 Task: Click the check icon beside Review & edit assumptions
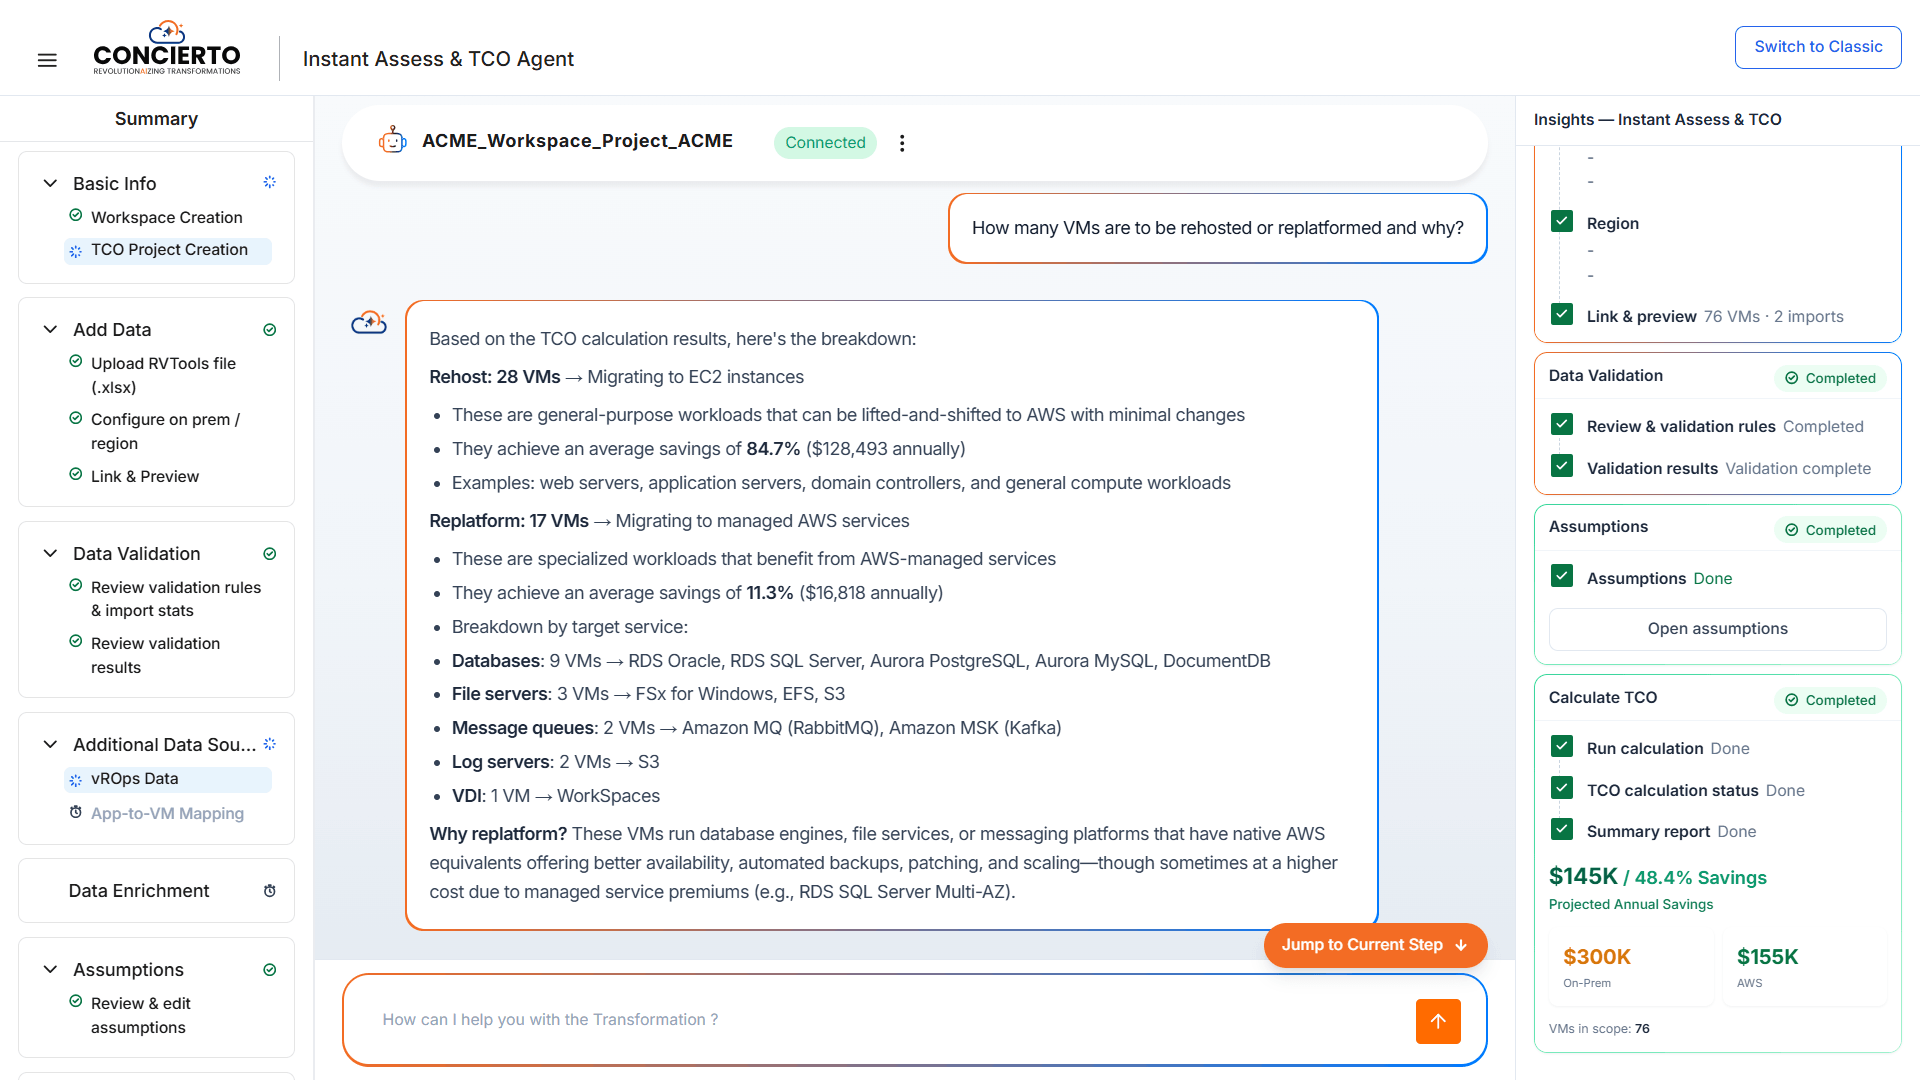[x=76, y=1002]
